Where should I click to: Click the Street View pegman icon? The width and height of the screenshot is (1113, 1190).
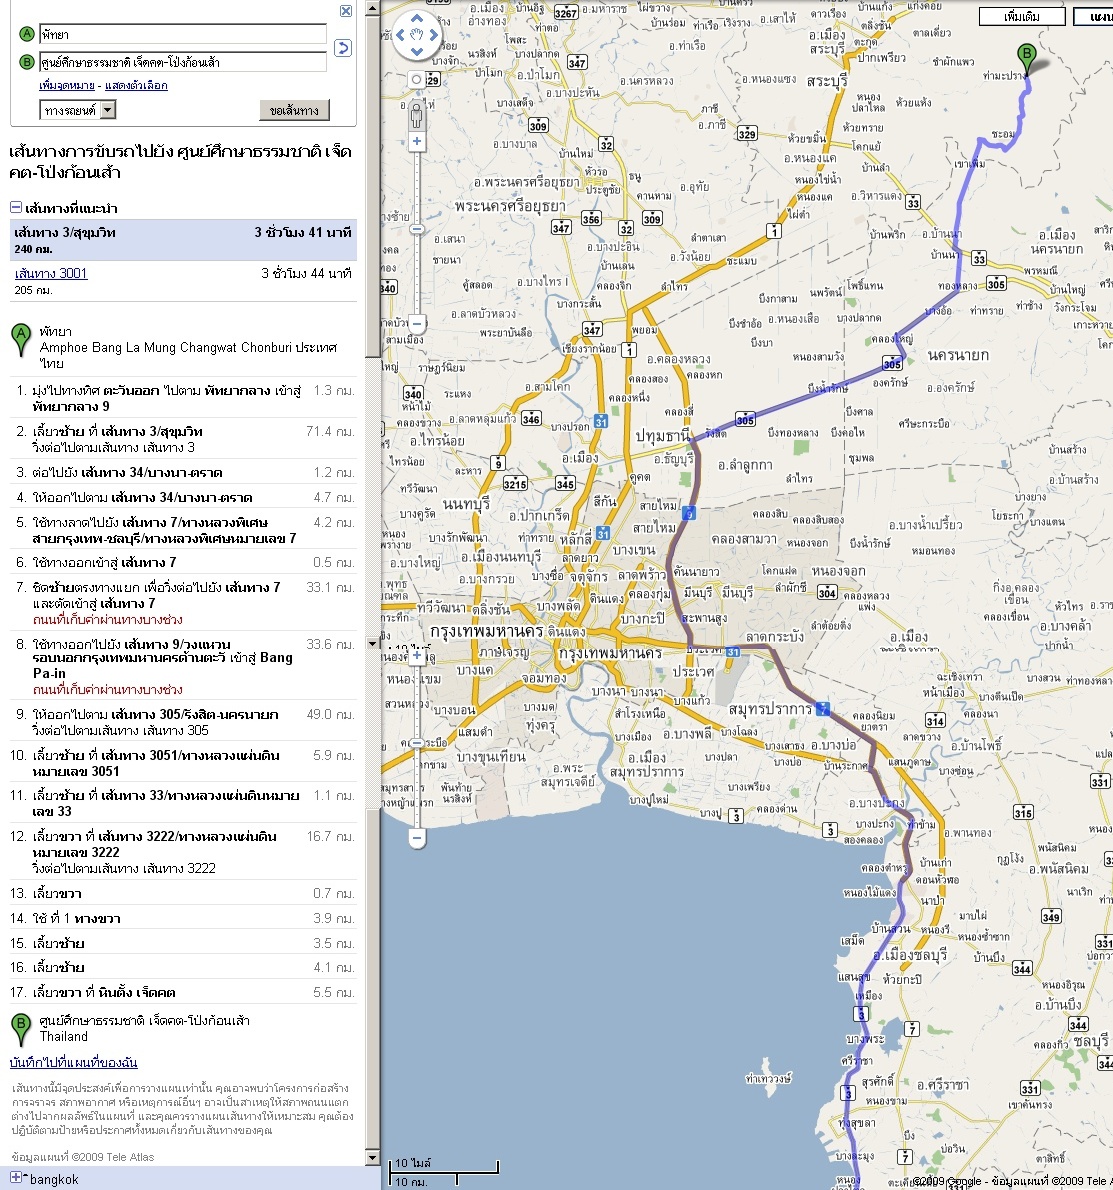click(x=417, y=116)
